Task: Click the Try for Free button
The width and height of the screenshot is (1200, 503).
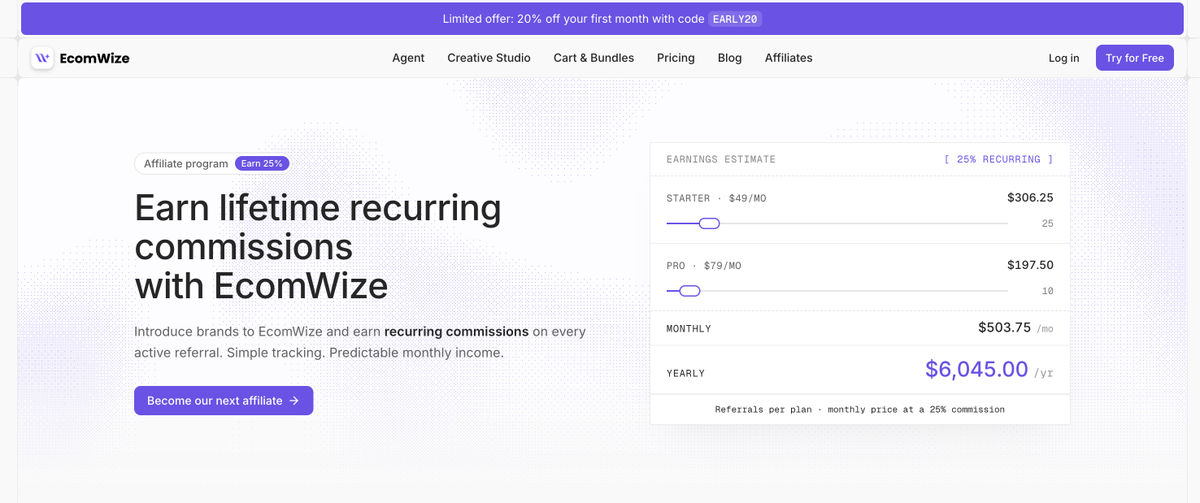Action: pyautogui.click(x=1135, y=58)
